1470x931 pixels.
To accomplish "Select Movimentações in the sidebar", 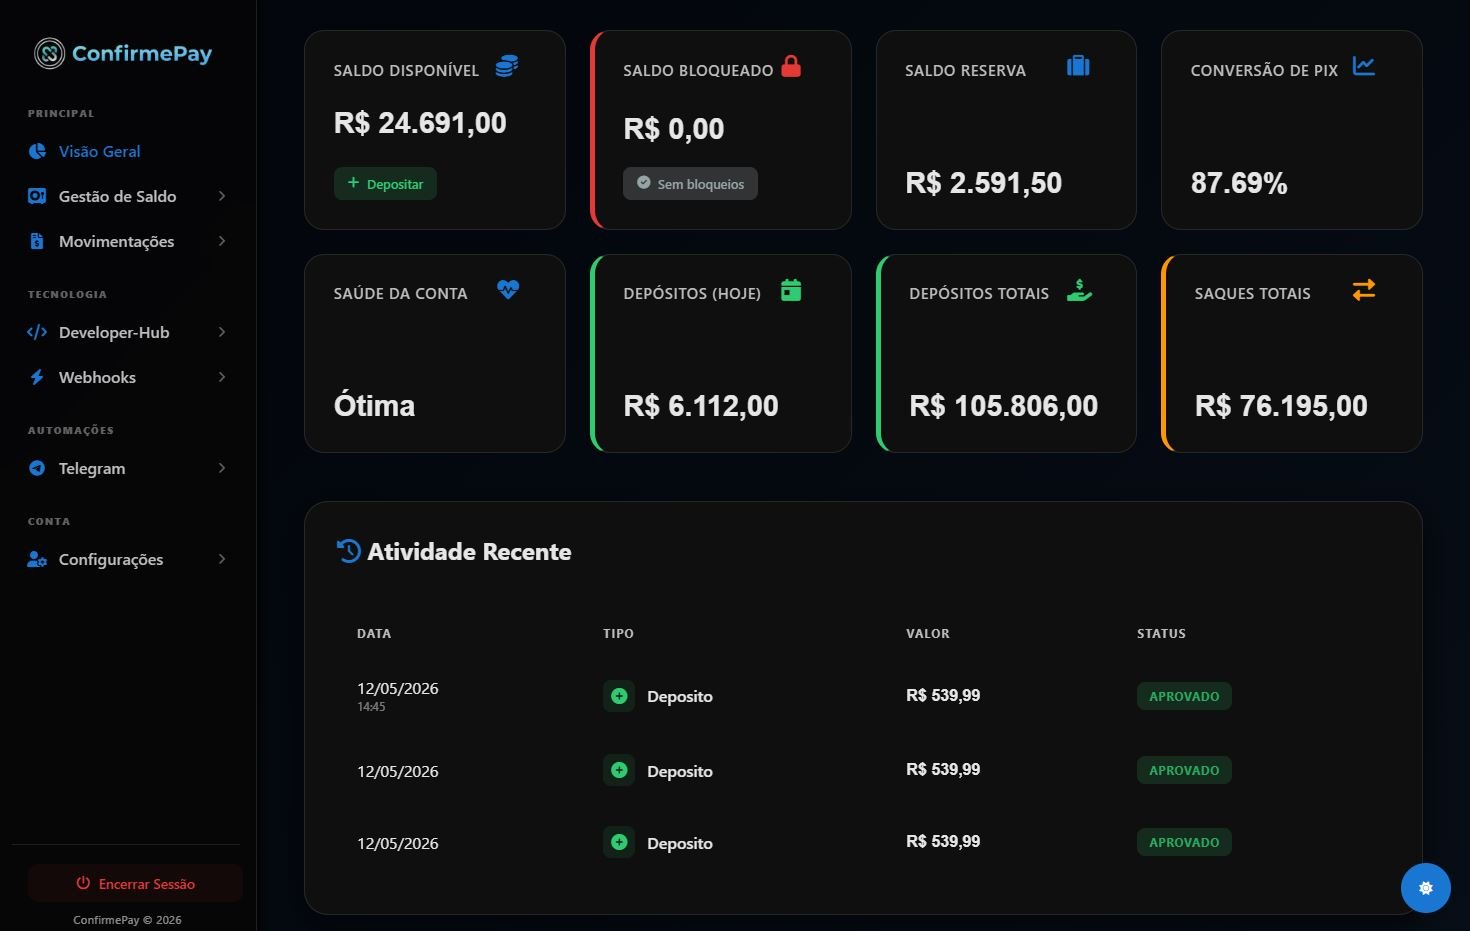I will click(x=117, y=241).
